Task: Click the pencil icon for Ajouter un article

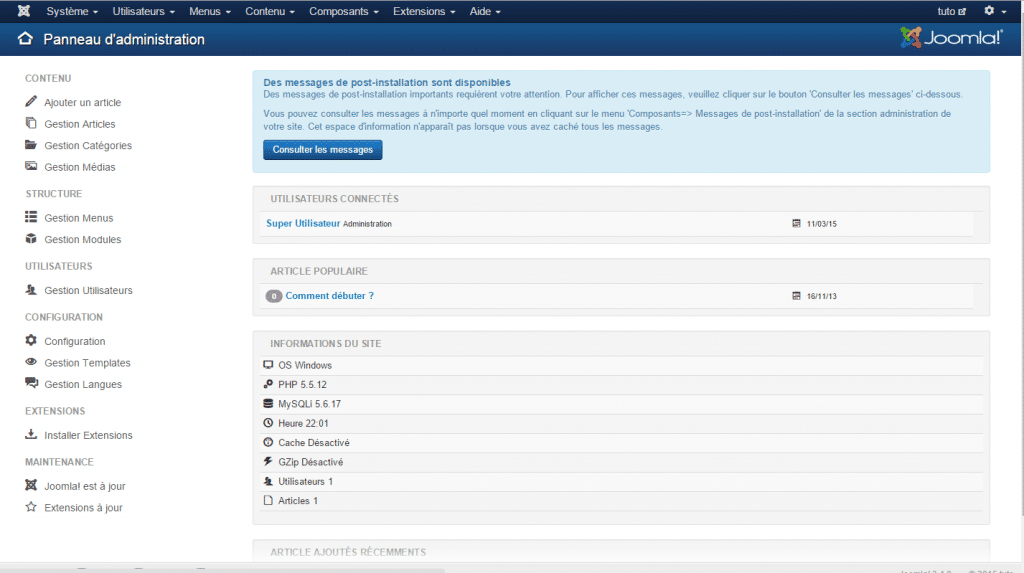Action: click(31, 102)
